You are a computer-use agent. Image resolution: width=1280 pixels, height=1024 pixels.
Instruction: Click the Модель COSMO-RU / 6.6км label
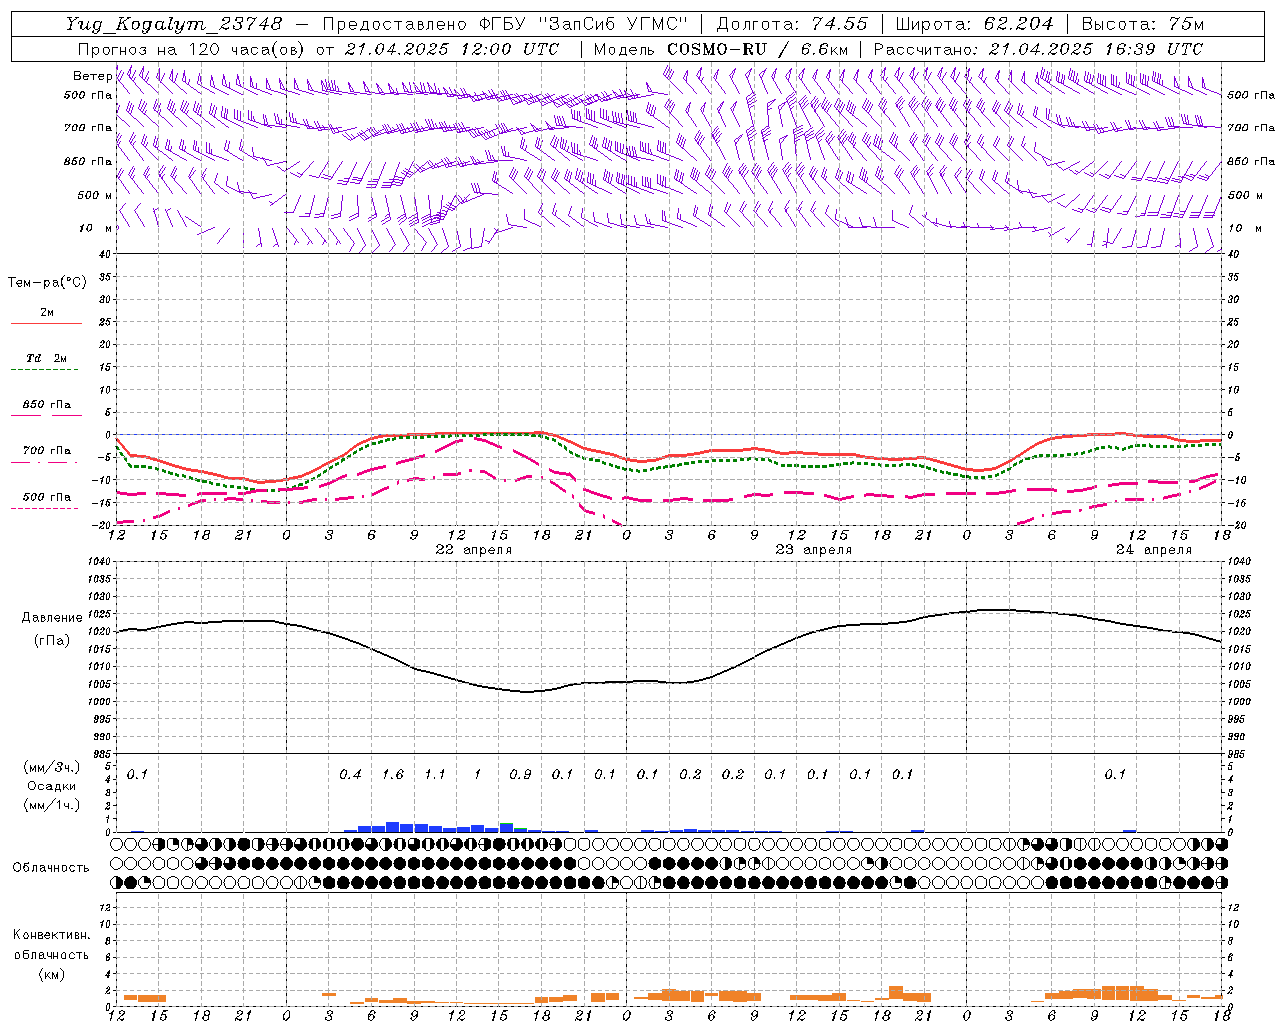(721, 49)
